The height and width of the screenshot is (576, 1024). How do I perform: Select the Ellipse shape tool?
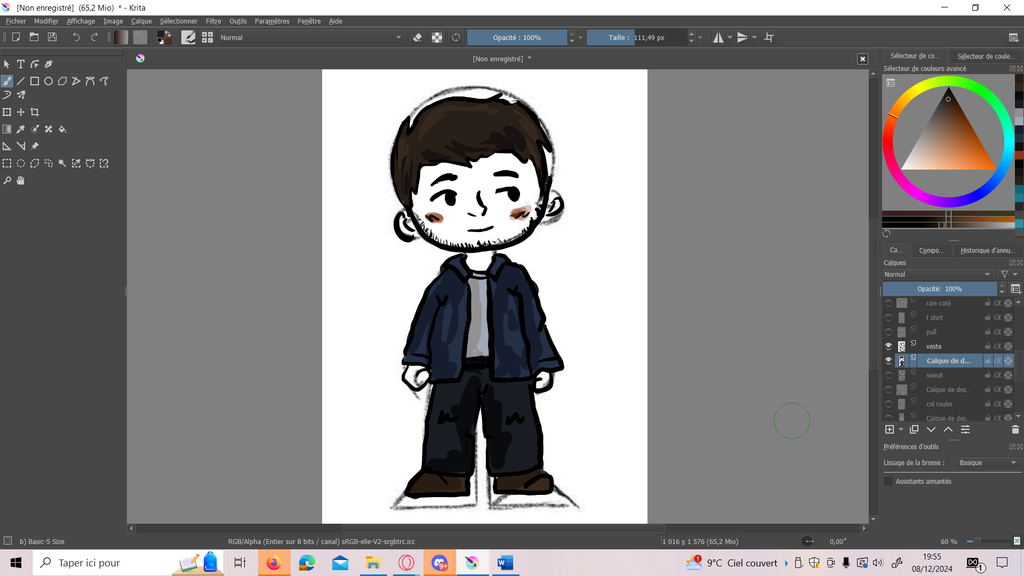coord(48,81)
